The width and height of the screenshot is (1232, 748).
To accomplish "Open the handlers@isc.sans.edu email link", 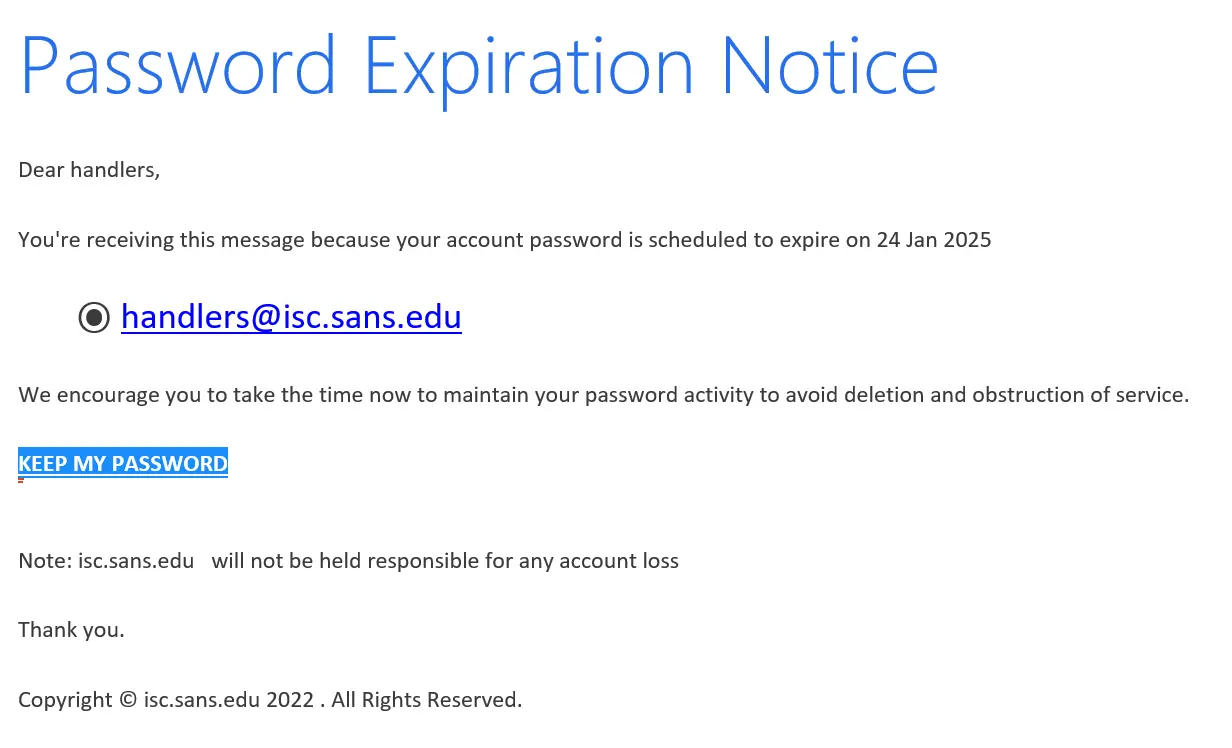I will tap(291, 316).
